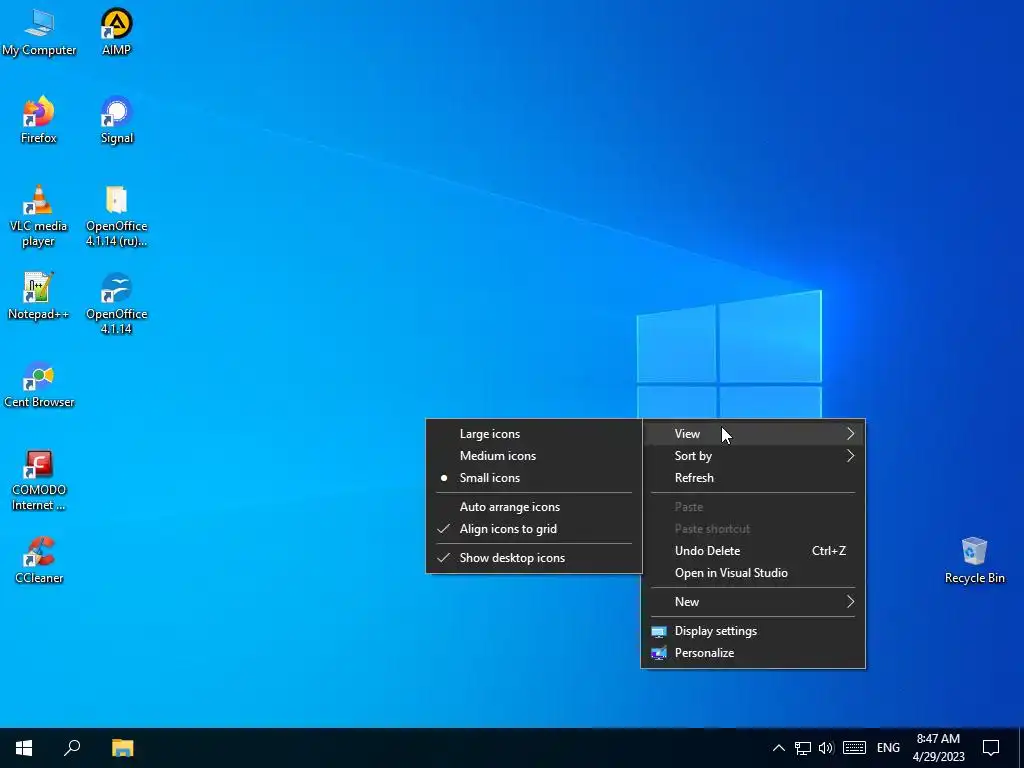1024x768 pixels.
Task: Open the My Computer desktop icon
Action: [39, 33]
